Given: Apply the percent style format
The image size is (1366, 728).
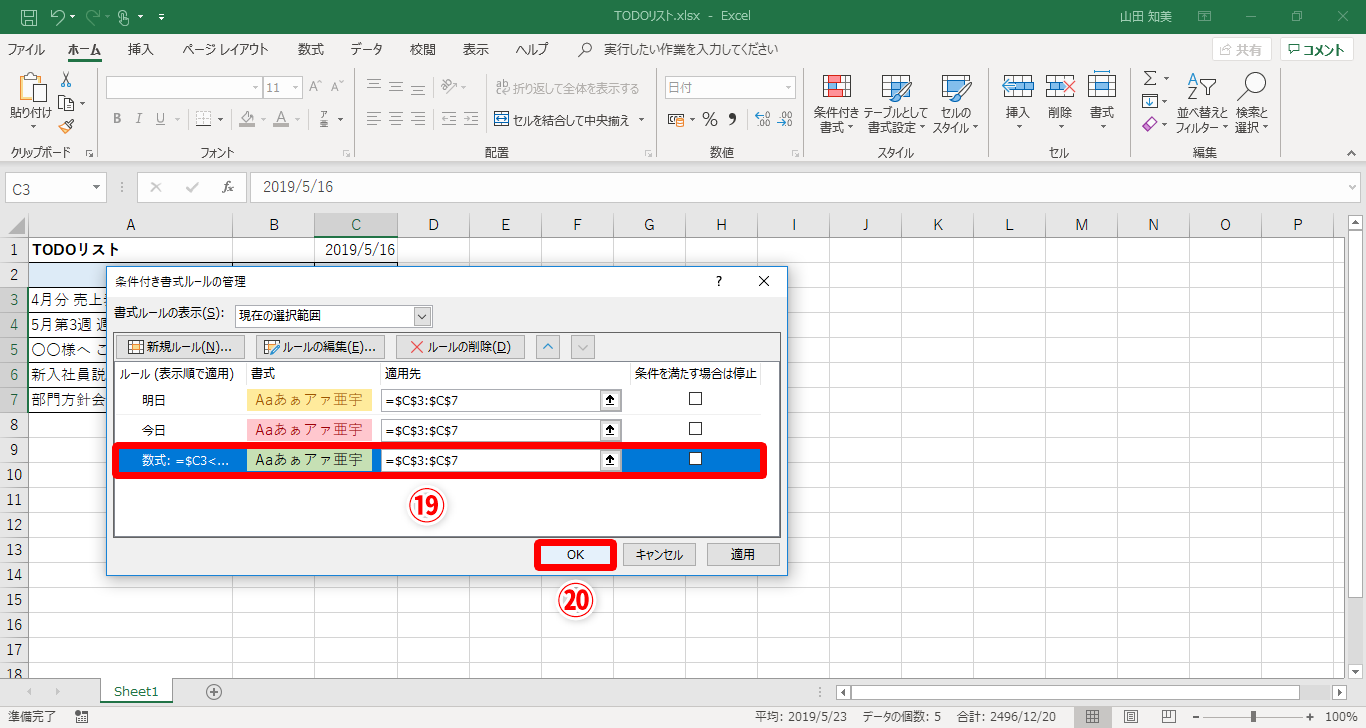Looking at the screenshot, I should [709, 119].
